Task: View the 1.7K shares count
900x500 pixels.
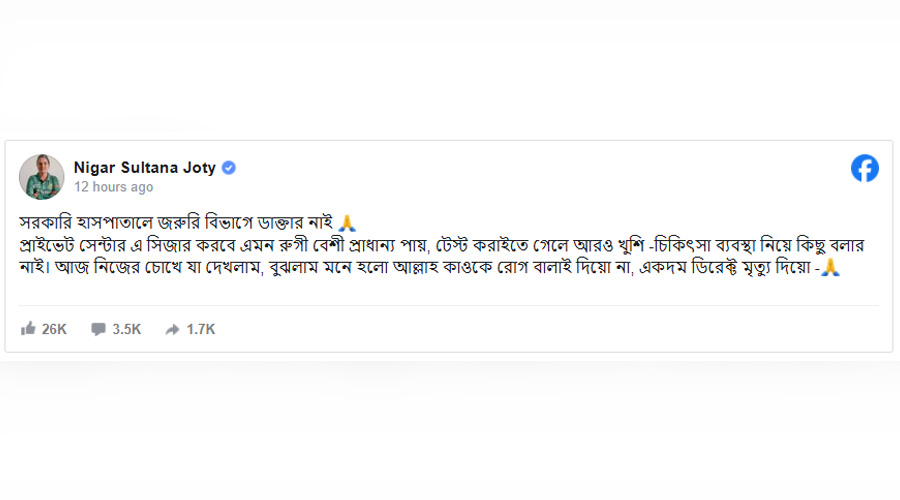Action: click(x=200, y=328)
